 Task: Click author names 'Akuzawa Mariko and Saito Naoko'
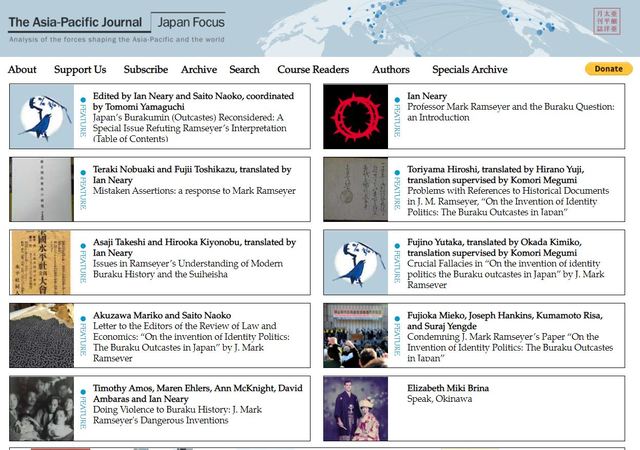(162, 315)
